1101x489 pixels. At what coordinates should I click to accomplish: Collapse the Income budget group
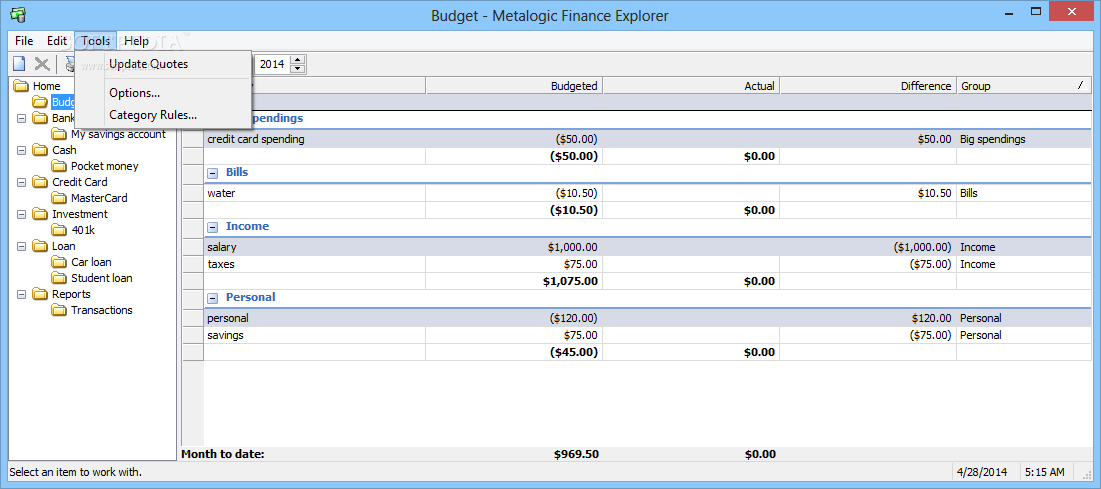(x=213, y=227)
